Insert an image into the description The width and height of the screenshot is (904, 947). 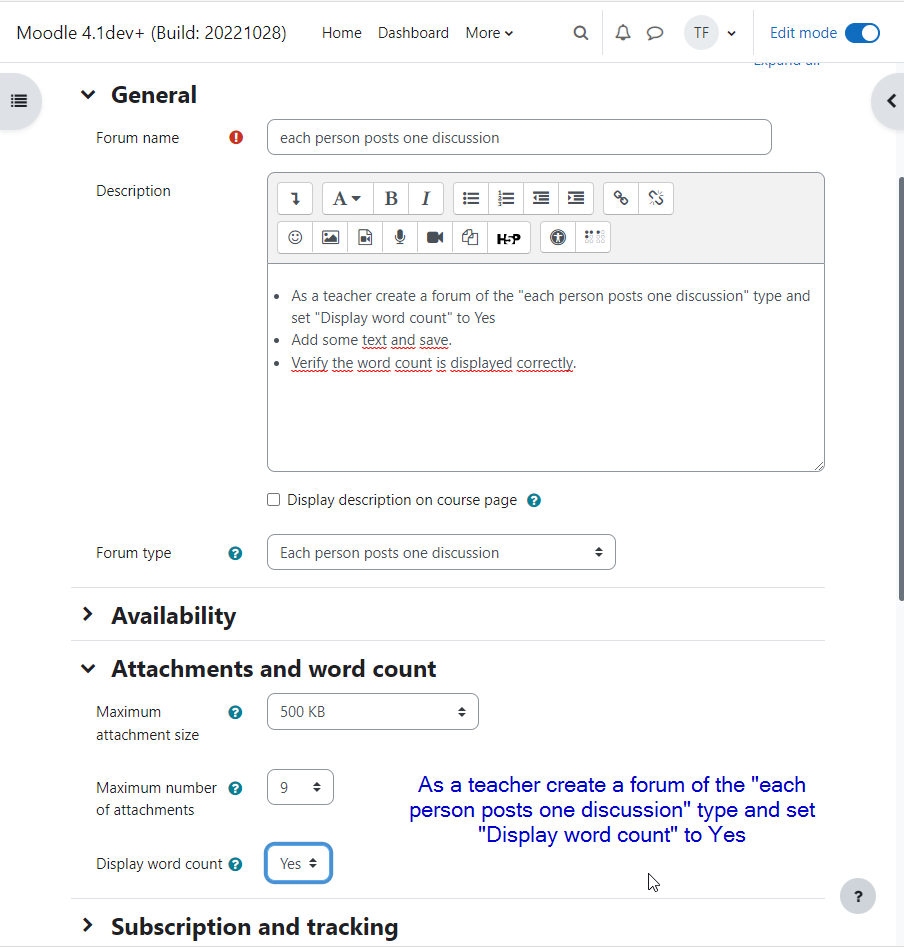tap(330, 237)
